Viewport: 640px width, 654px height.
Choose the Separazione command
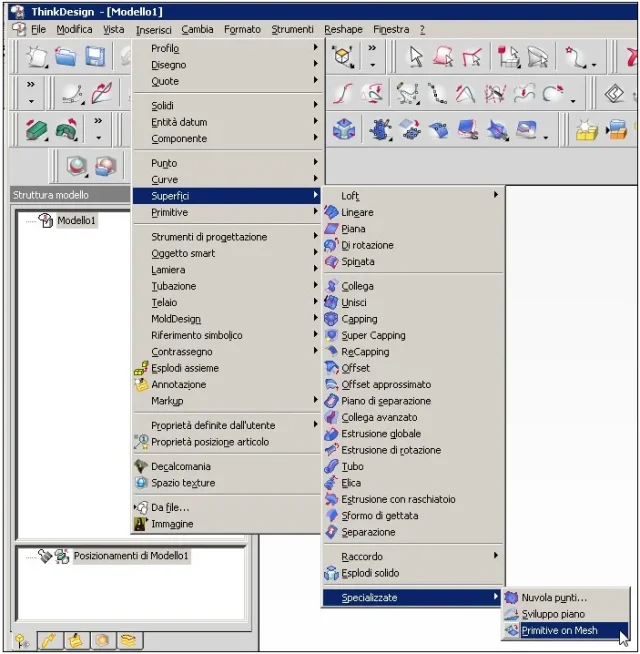[413, 532]
